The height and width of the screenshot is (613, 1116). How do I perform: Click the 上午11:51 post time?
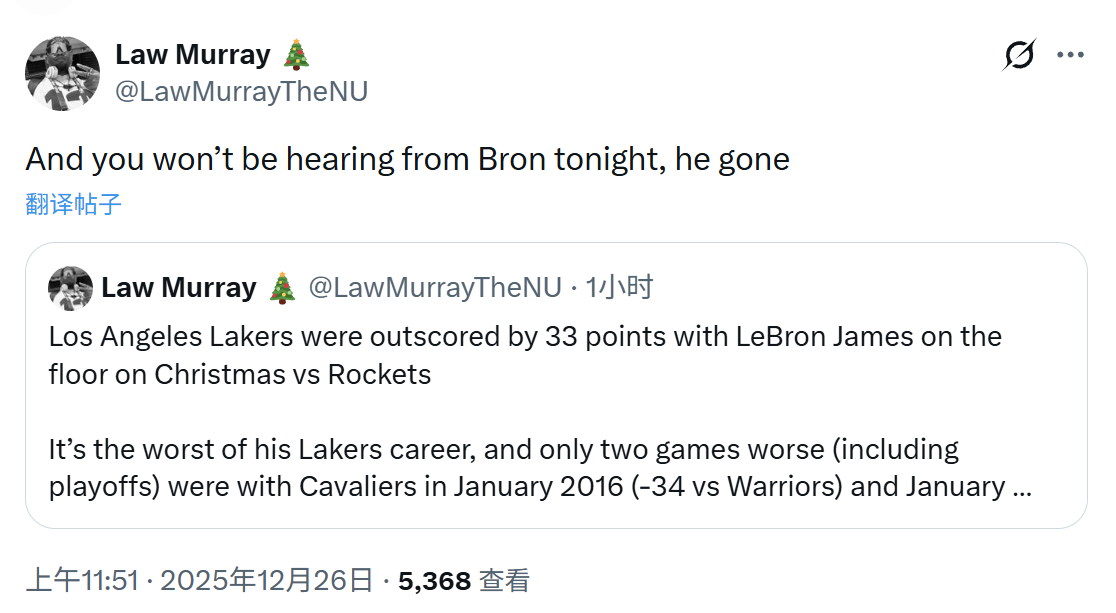81,580
